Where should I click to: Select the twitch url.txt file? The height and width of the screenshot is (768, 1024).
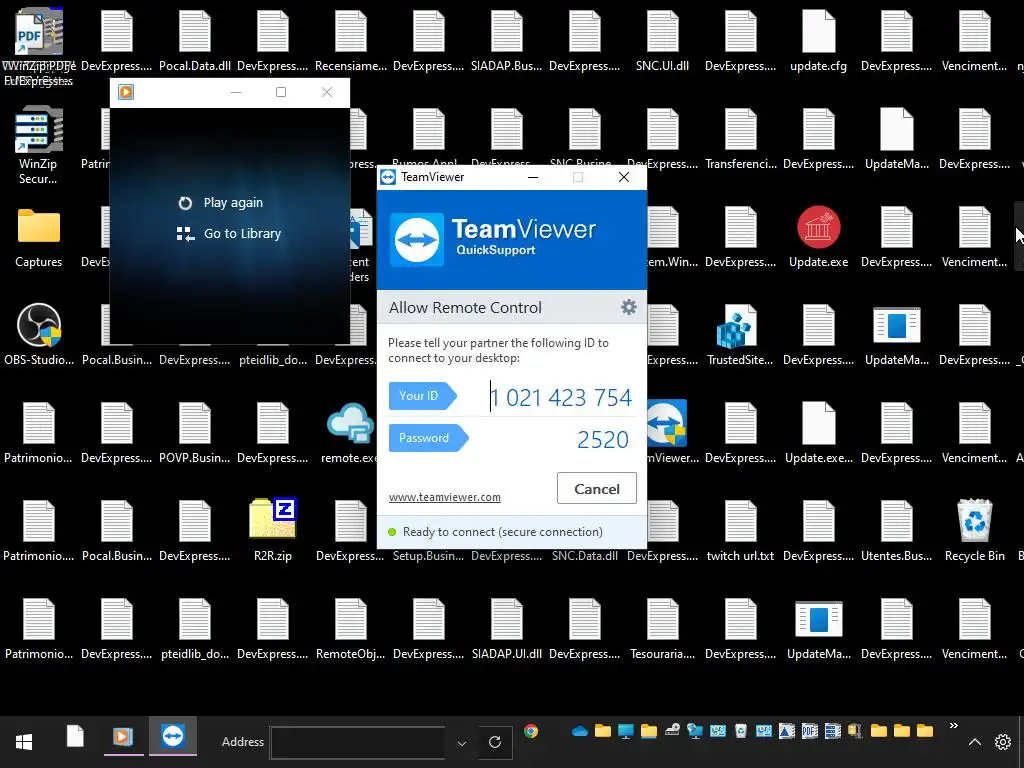click(x=740, y=530)
